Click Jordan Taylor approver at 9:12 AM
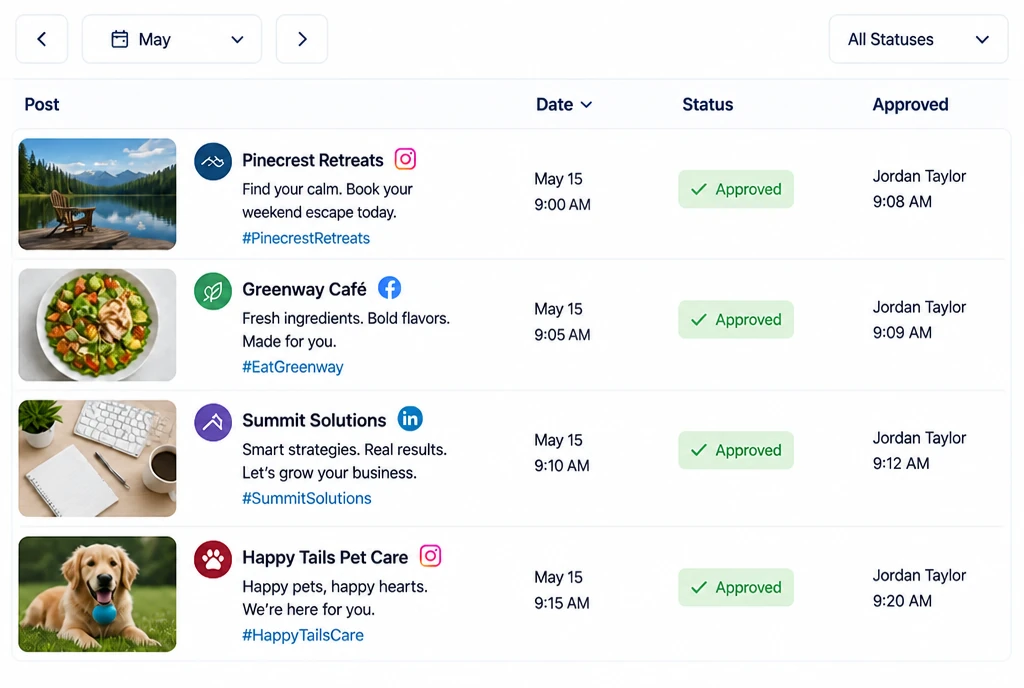The image size is (1024, 688). [920, 438]
